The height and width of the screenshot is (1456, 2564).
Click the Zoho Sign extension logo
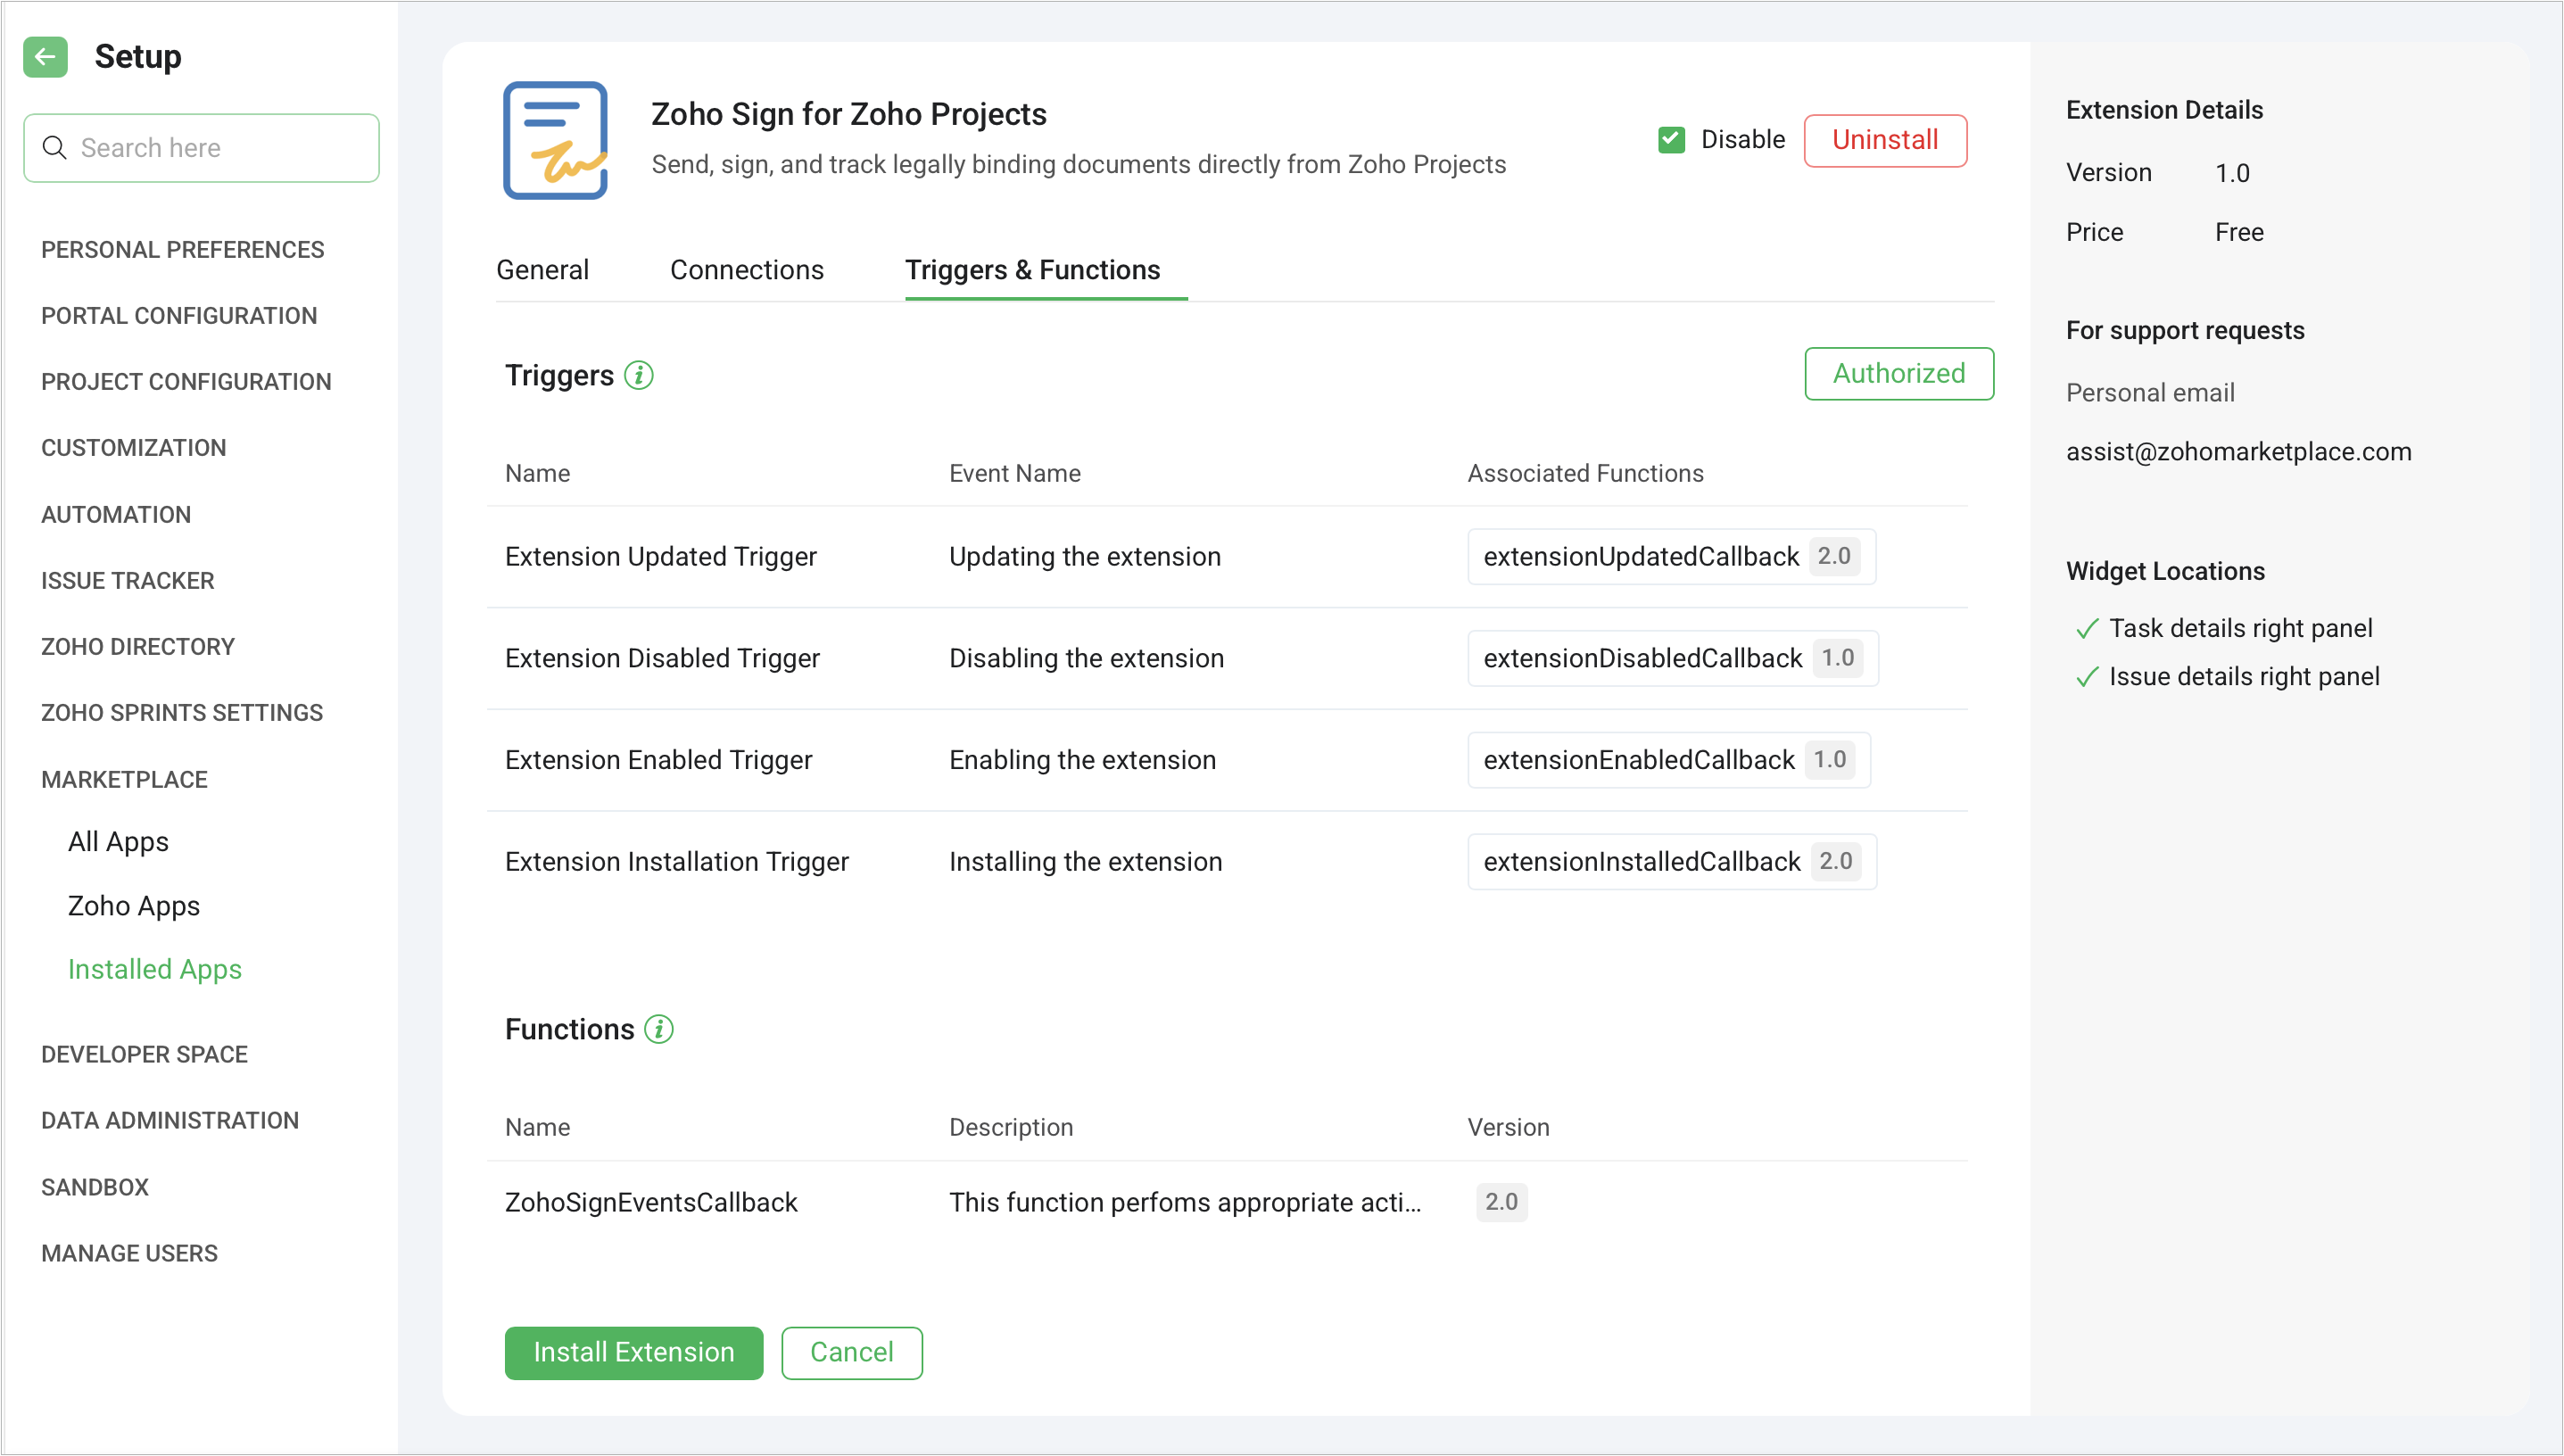point(555,140)
